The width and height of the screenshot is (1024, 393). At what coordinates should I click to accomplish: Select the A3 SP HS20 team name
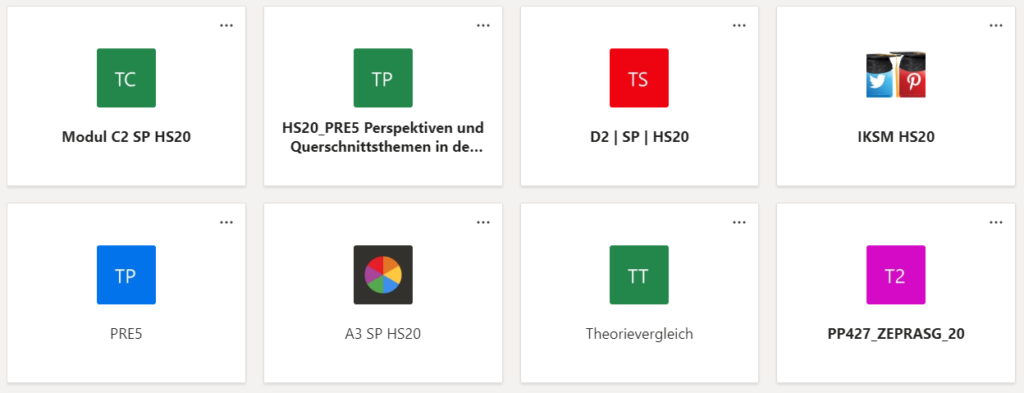click(x=383, y=334)
